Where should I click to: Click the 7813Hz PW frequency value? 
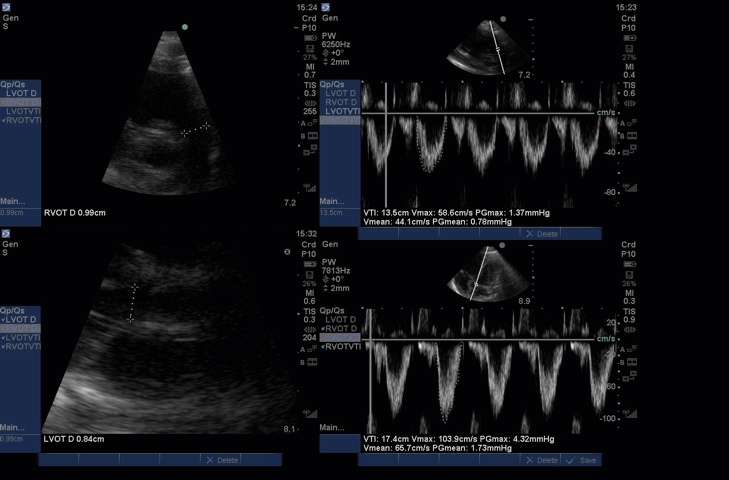pos(336,271)
